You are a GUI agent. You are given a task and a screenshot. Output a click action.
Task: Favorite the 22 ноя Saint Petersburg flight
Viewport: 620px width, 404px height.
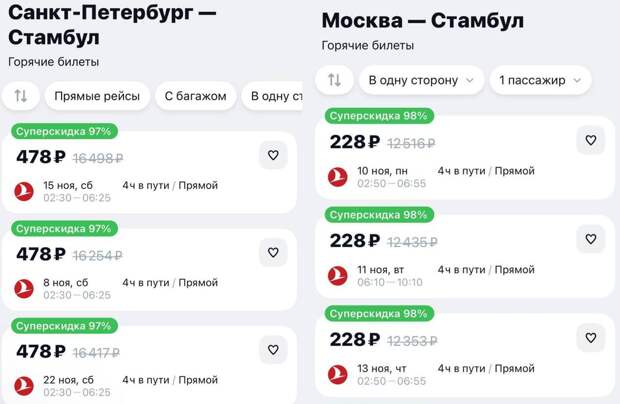tap(273, 350)
